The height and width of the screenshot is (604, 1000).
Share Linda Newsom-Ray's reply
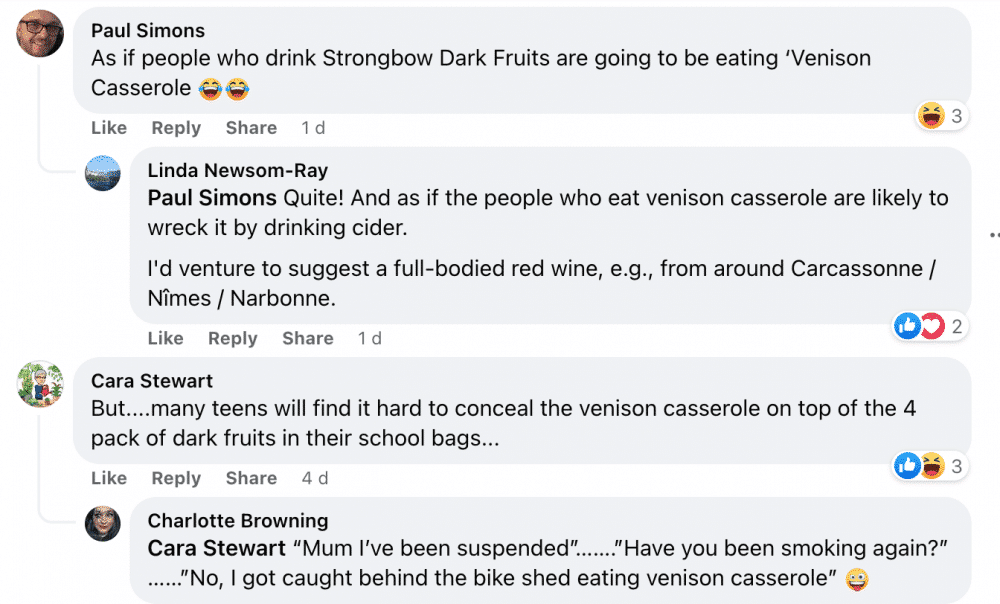click(308, 338)
